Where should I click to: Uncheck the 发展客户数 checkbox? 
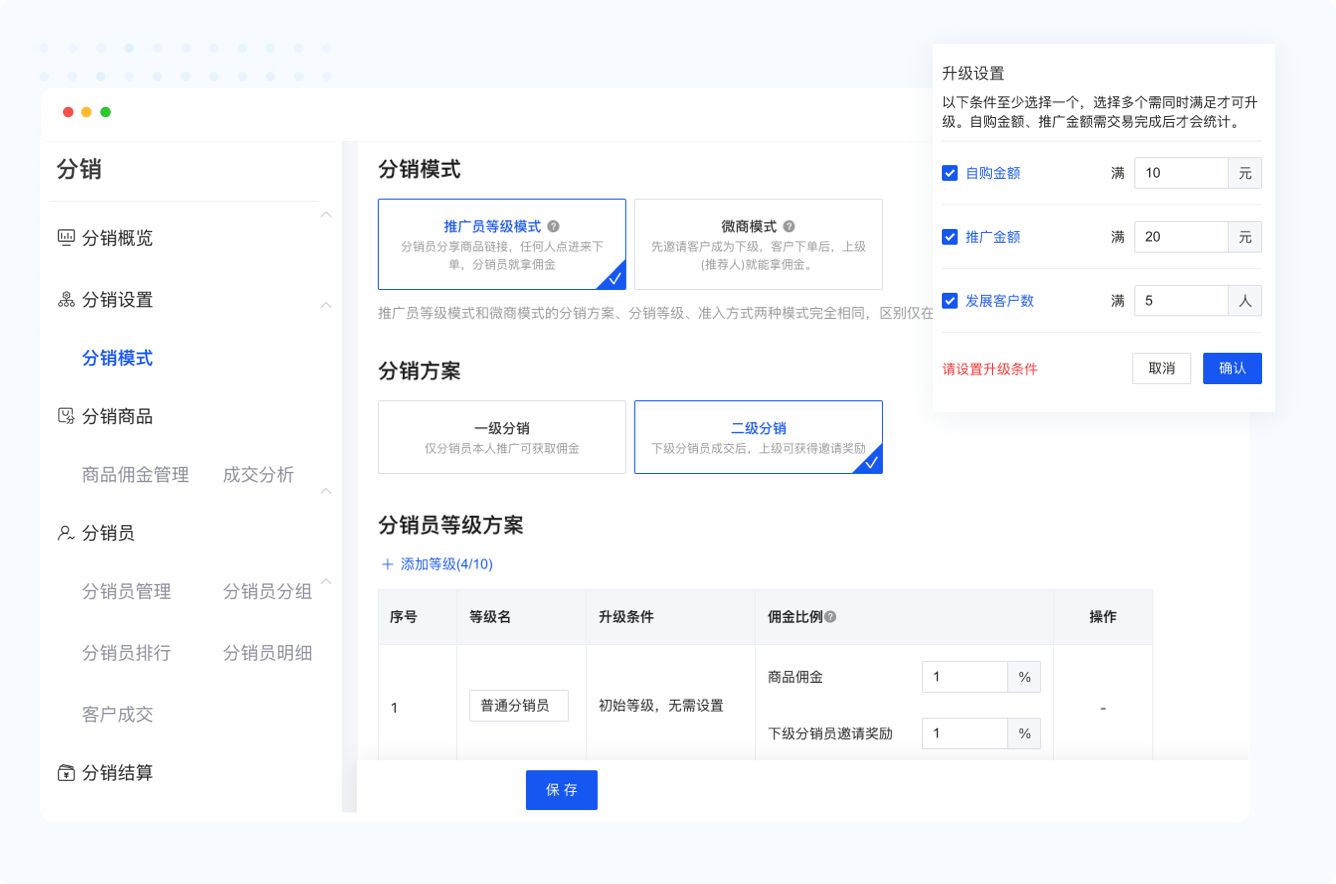950,300
